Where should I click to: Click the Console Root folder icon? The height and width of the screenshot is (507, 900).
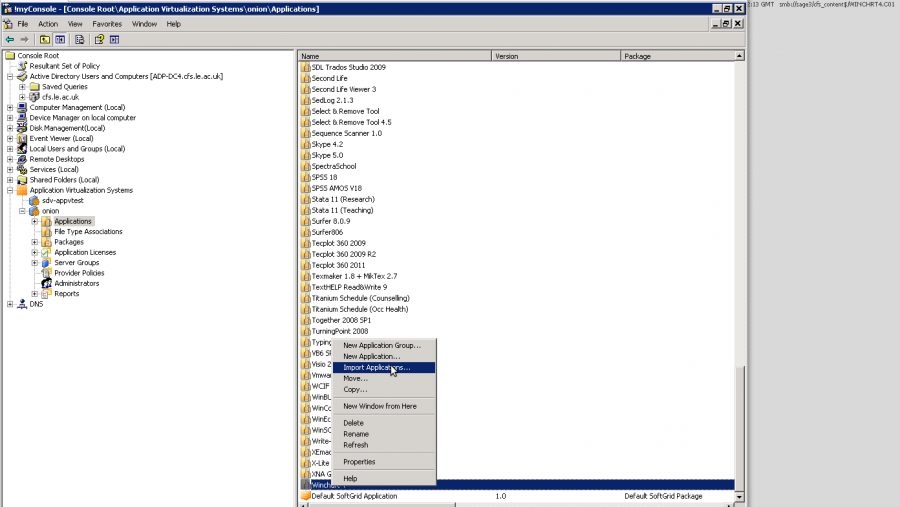10,56
